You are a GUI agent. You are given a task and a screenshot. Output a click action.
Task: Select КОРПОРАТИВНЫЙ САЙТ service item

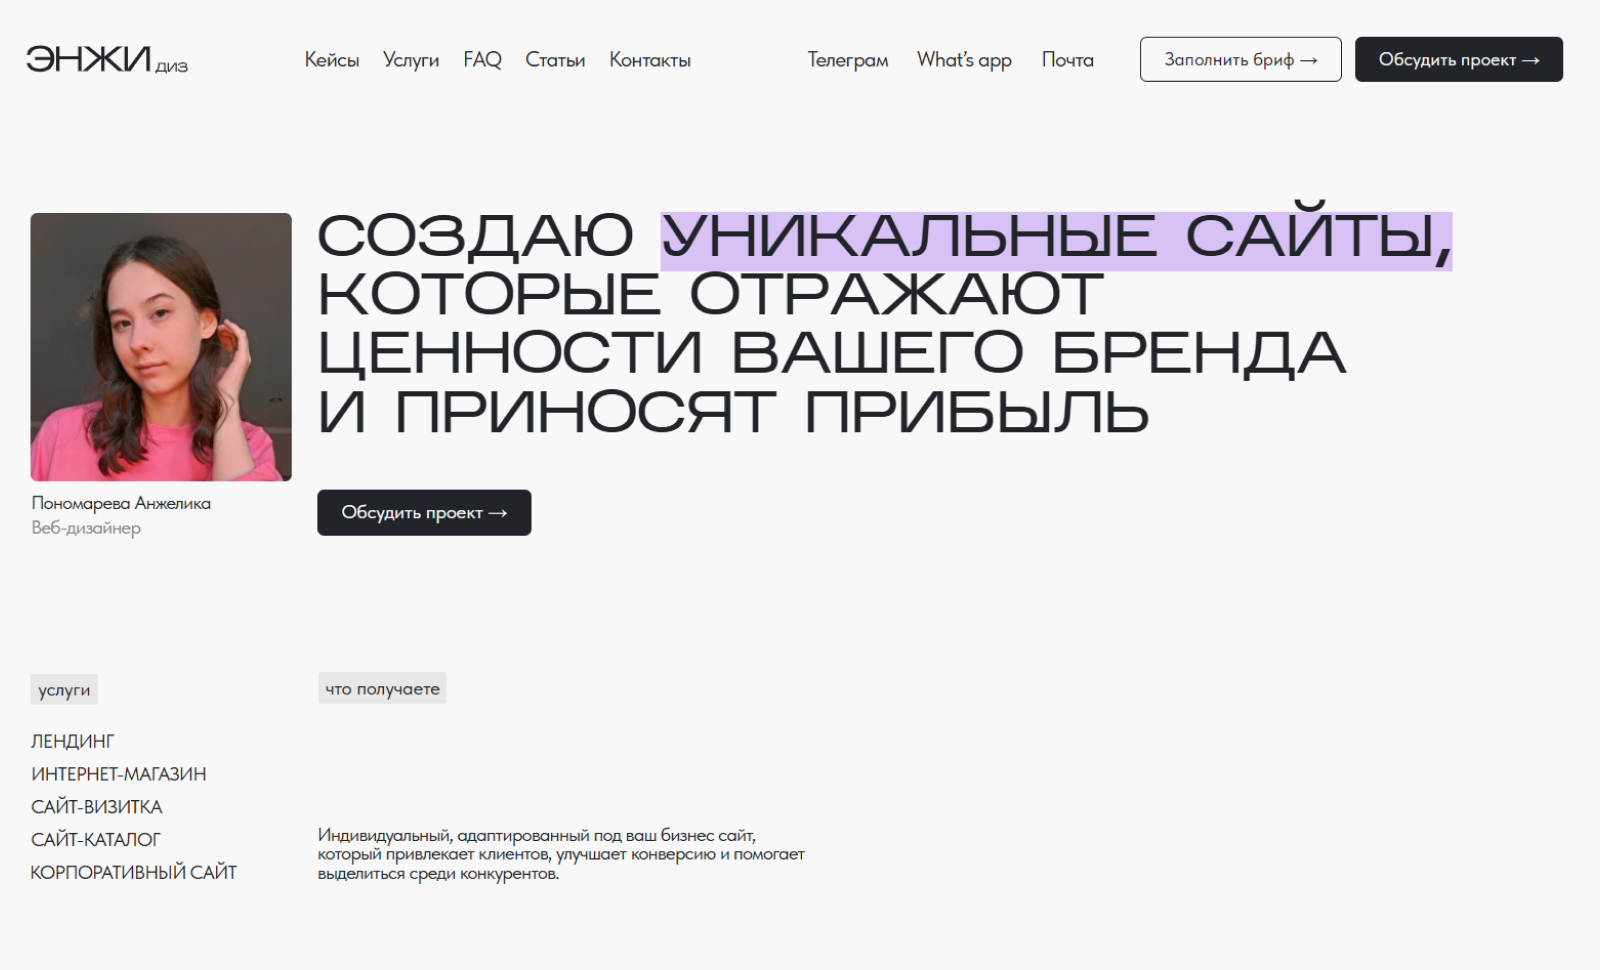tap(134, 873)
